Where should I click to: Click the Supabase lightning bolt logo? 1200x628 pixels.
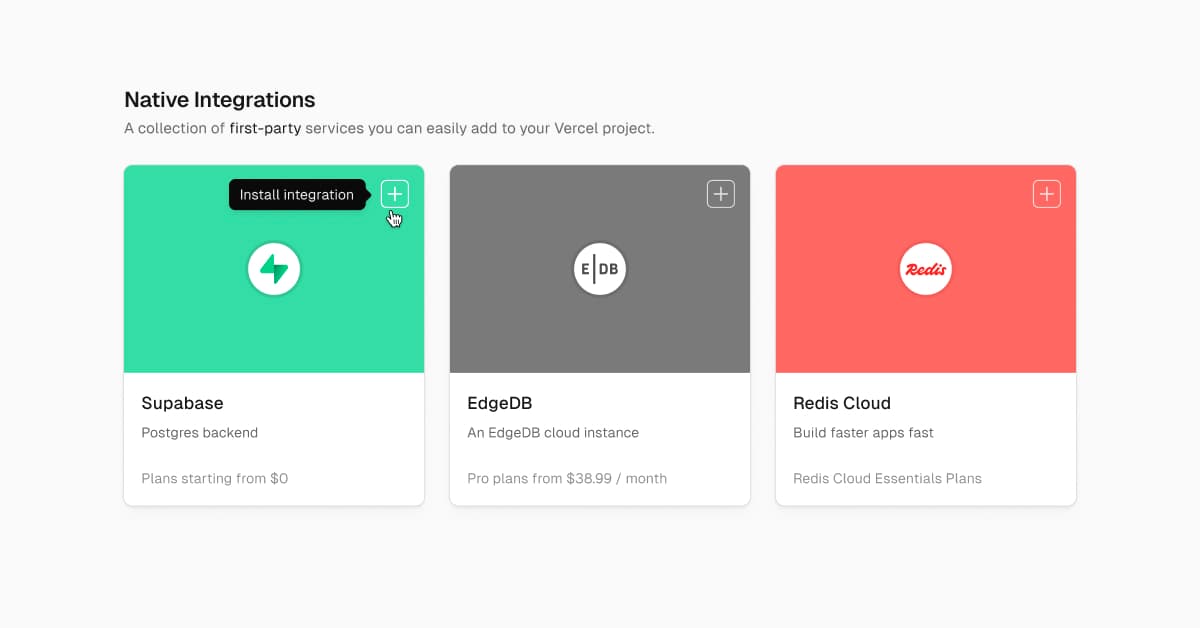[x=274, y=269]
